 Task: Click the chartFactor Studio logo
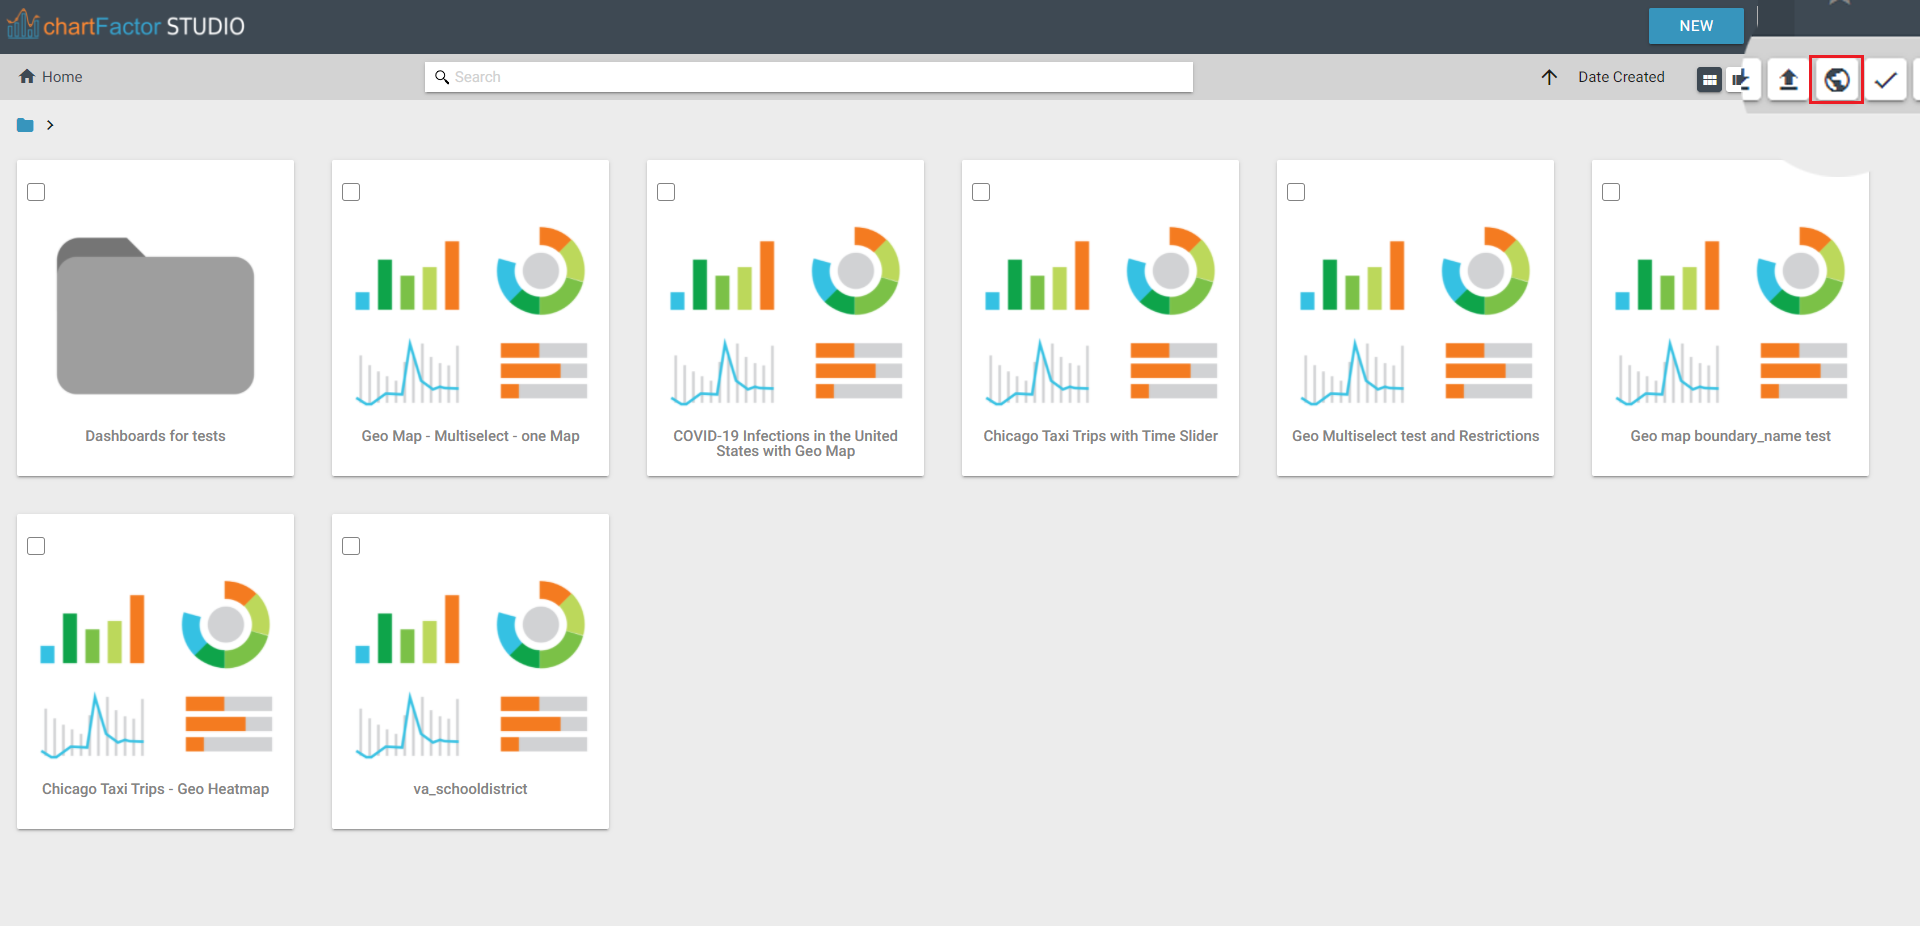126,26
